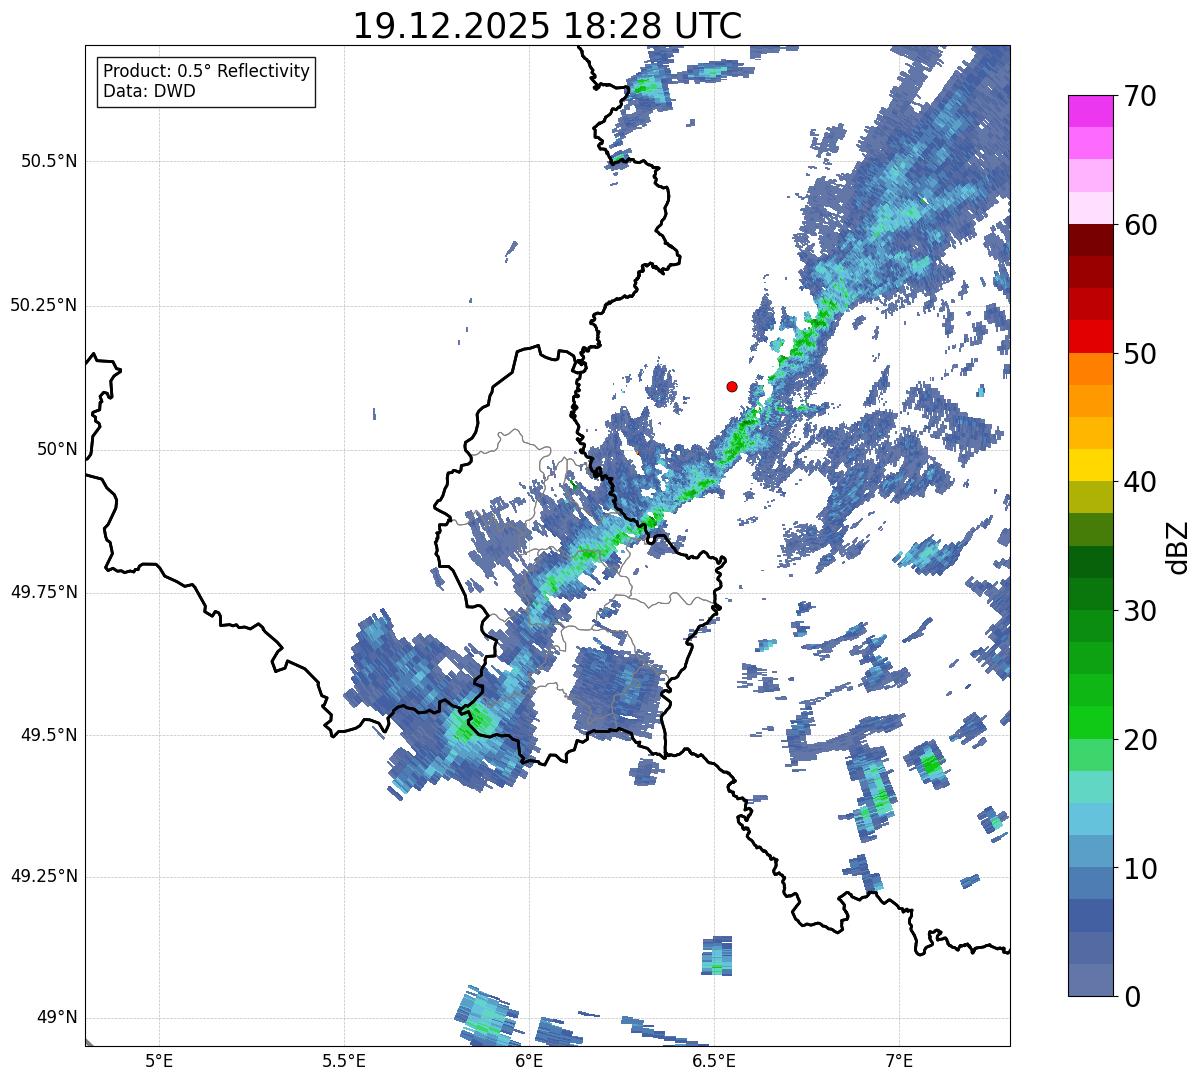The height and width of the screenshot is (1081, 1202).
Task: Pick the light cyan swatch near 15
Action: pos(1090,787)
